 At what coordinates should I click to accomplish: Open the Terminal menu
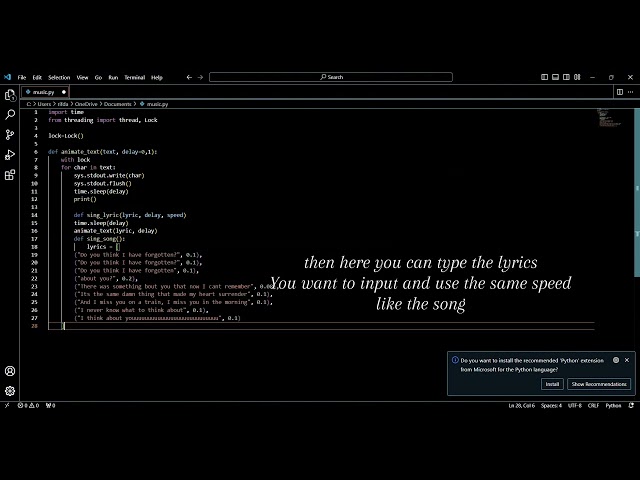pyautogui.click(x=135, y=77)
